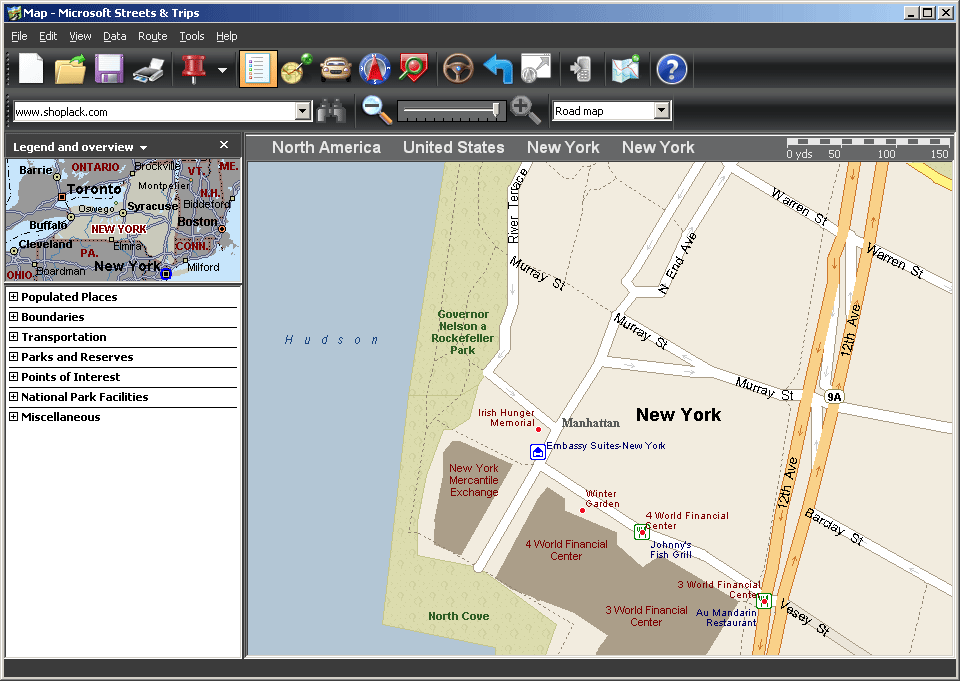Viewport: 960px width, 681px height.
Task: Click the last New York breadcrumb link
Action: [x=658, y=148]
